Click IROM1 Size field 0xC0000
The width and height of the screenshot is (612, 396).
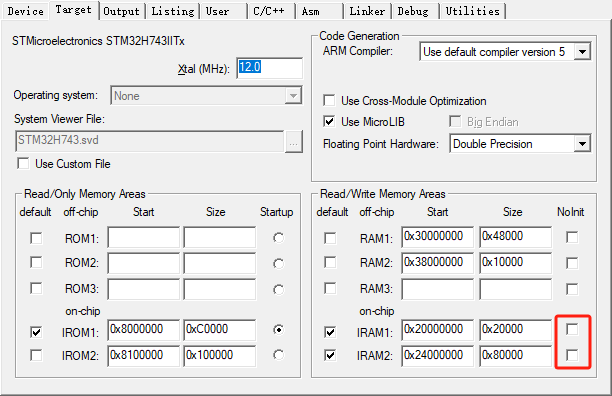click(220, 330)
